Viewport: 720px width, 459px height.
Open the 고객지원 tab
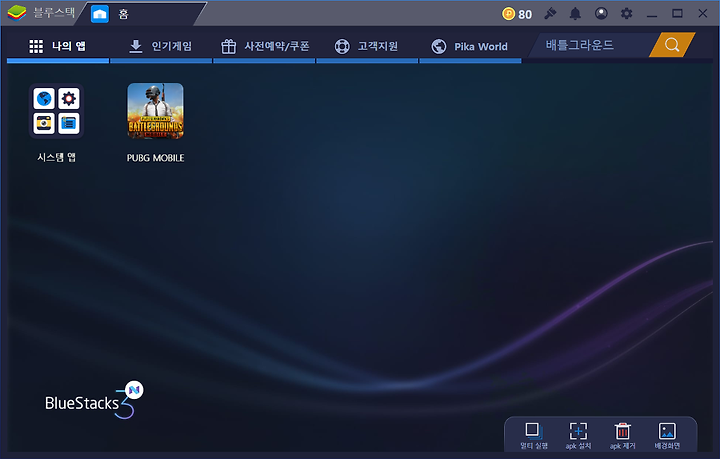367,46
